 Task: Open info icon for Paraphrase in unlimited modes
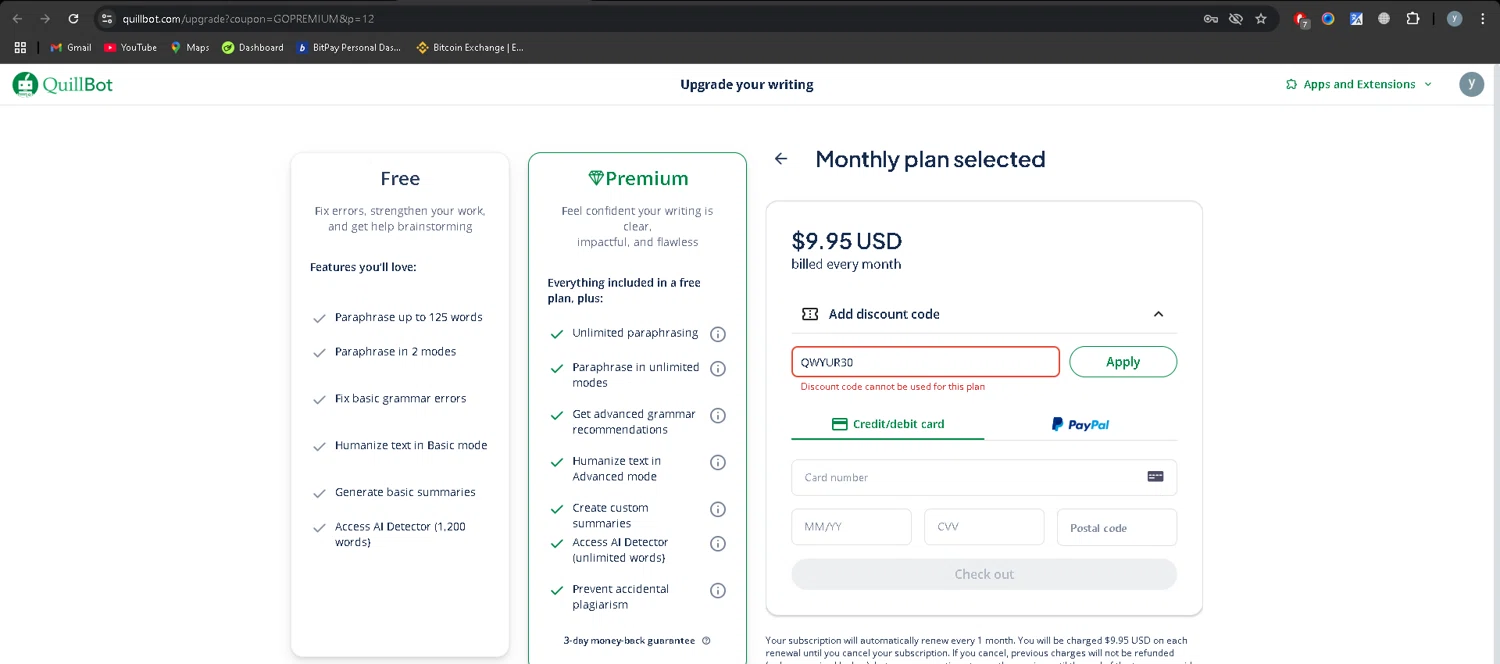(717, 369)
